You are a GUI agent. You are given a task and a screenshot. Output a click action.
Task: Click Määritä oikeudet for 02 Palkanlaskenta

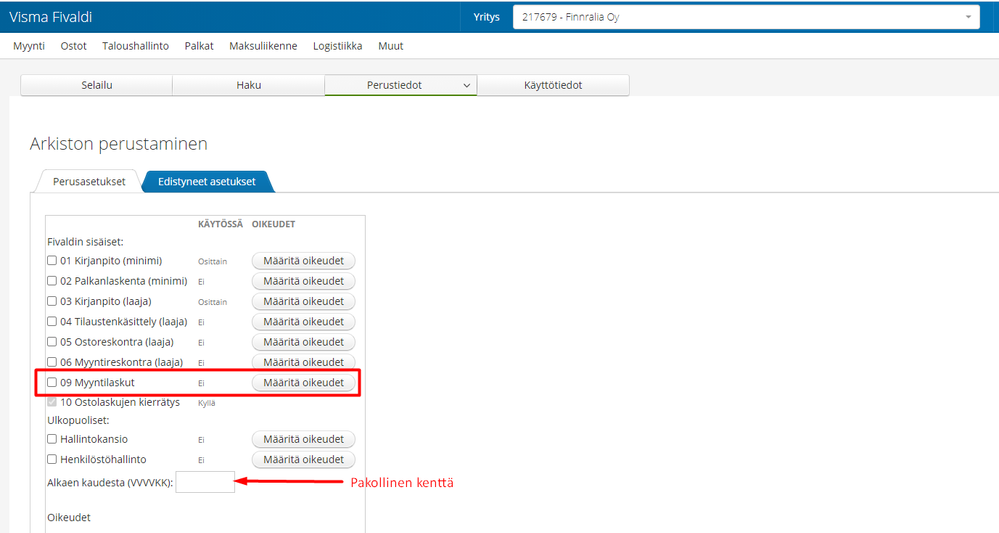(303, 281)
